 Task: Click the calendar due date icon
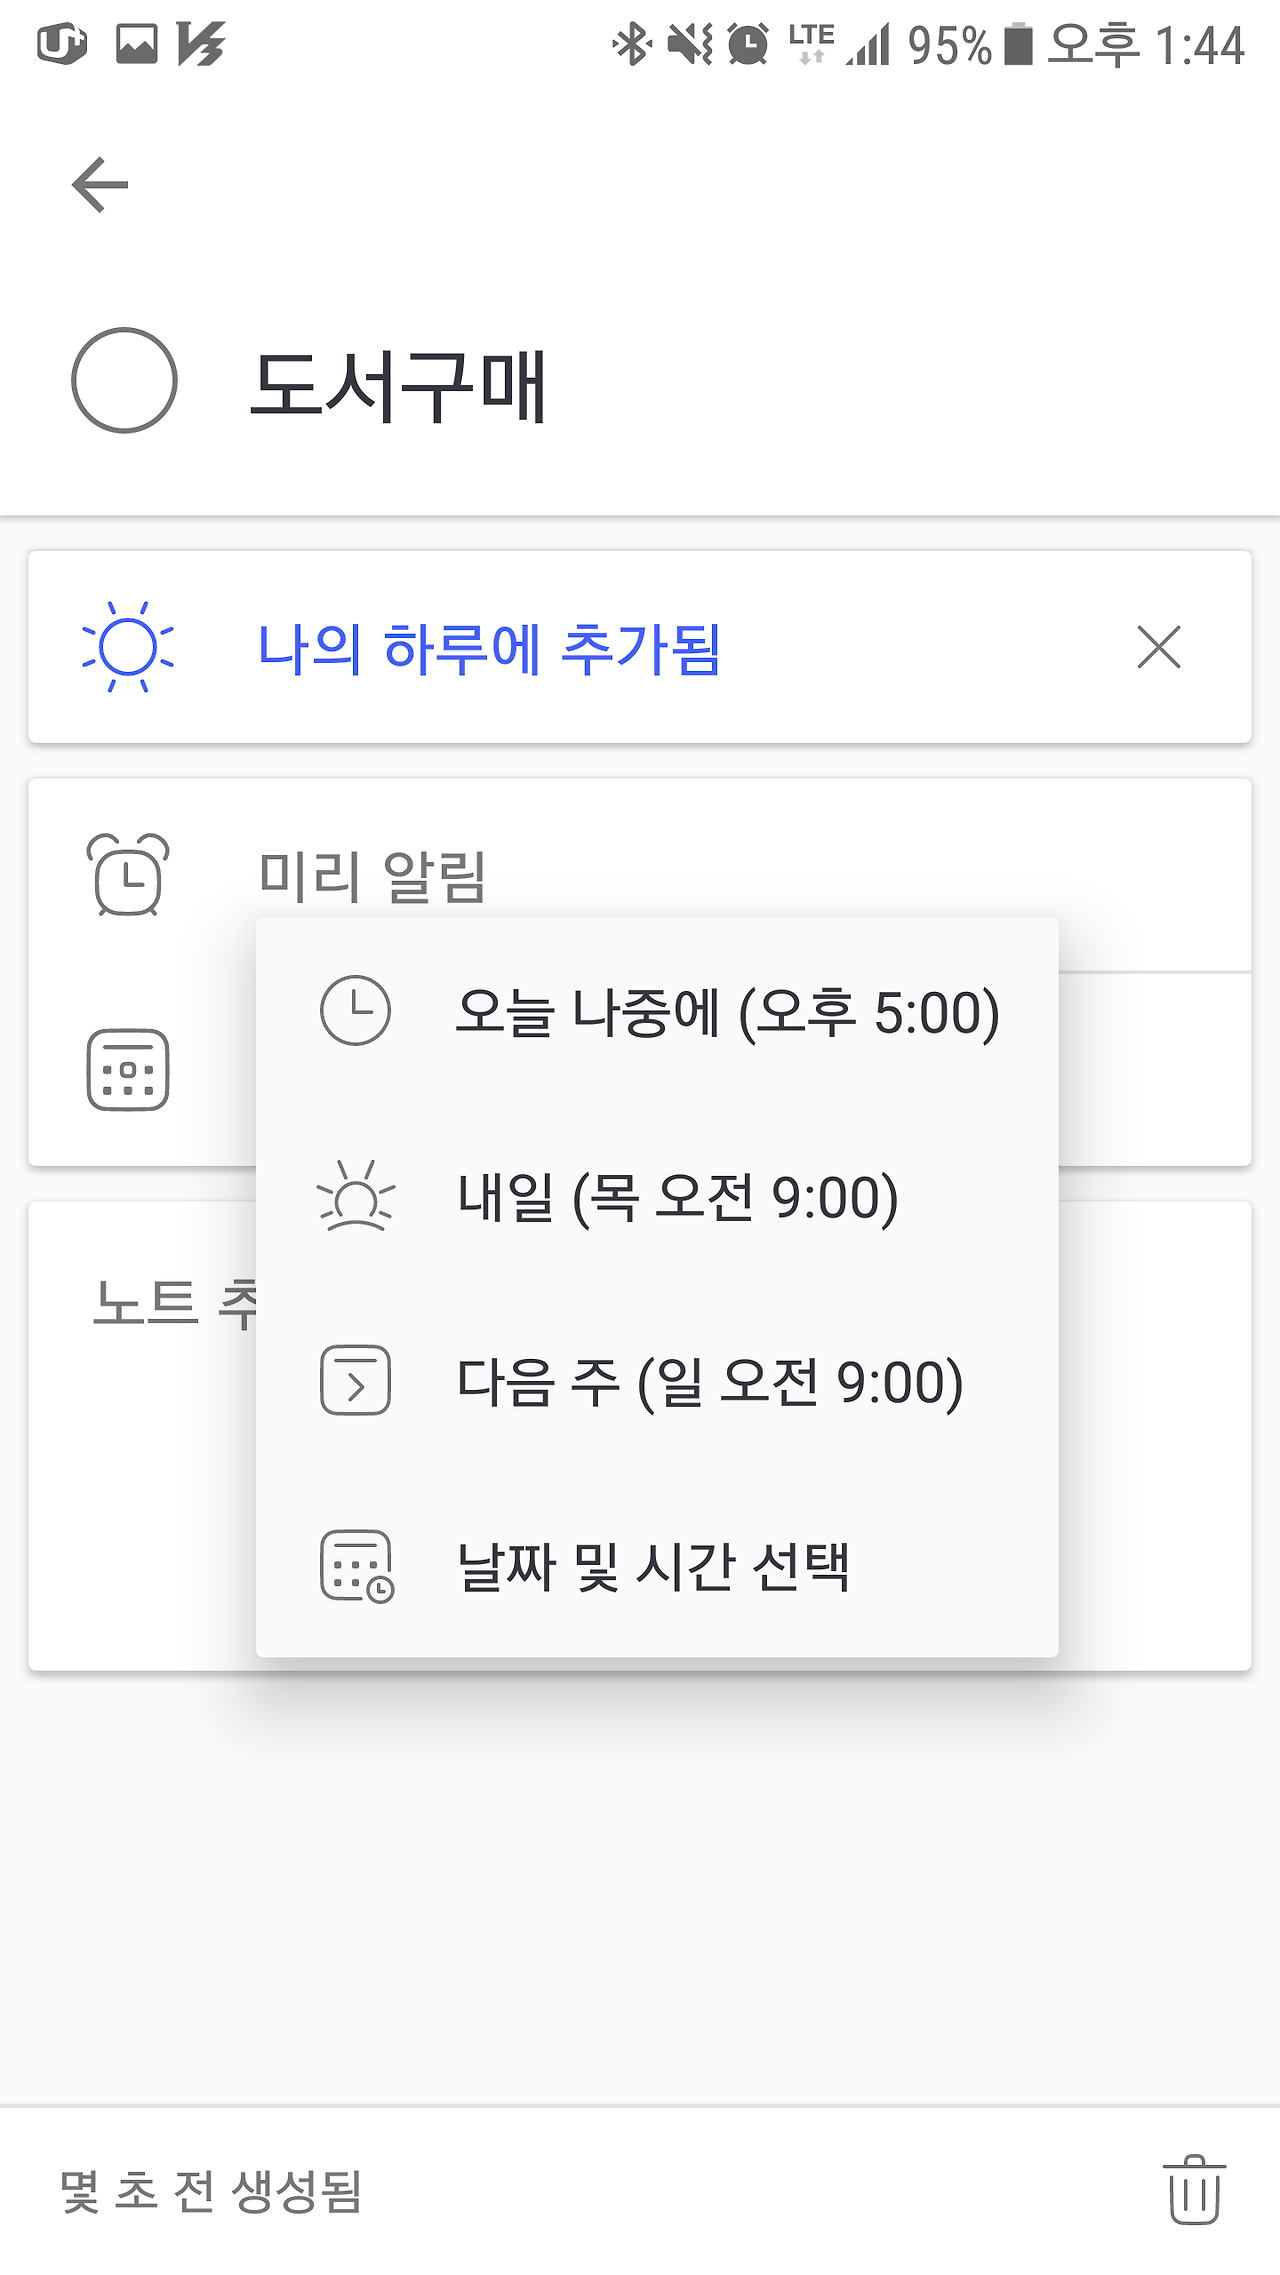[x=128, y=1070]
